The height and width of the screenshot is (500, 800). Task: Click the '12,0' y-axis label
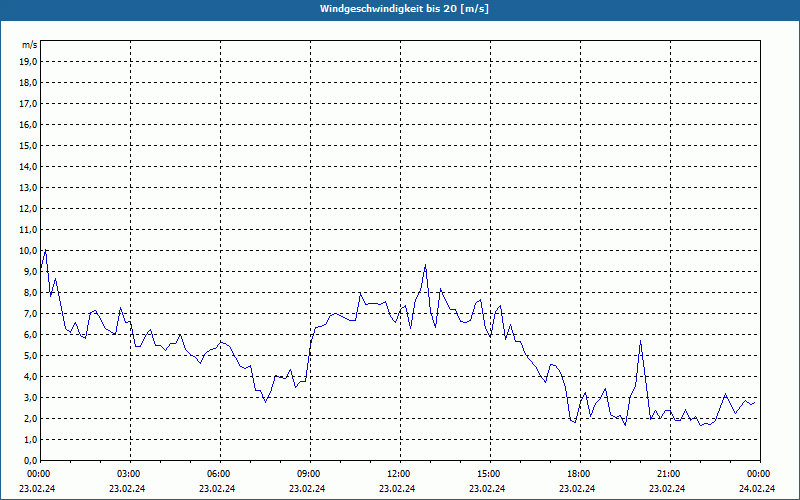click(28, 209)
